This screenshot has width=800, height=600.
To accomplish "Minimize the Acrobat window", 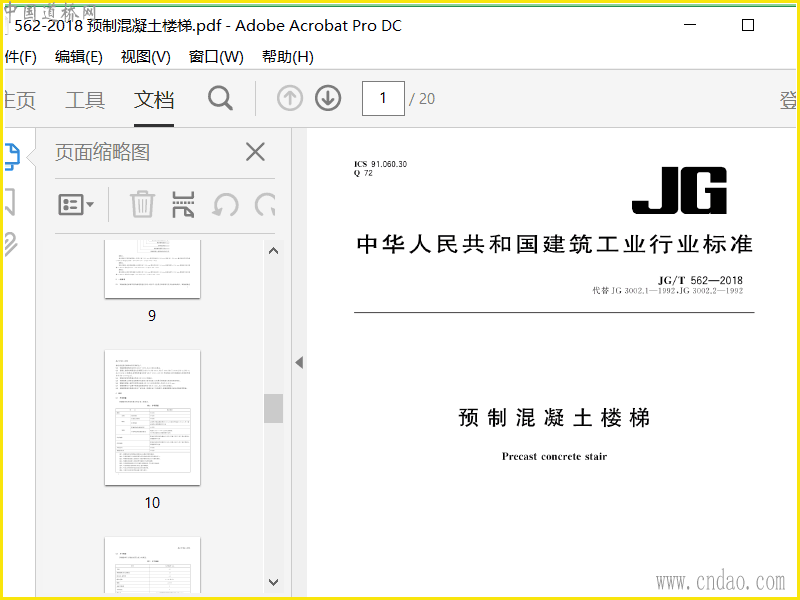I will pos(690,24).
